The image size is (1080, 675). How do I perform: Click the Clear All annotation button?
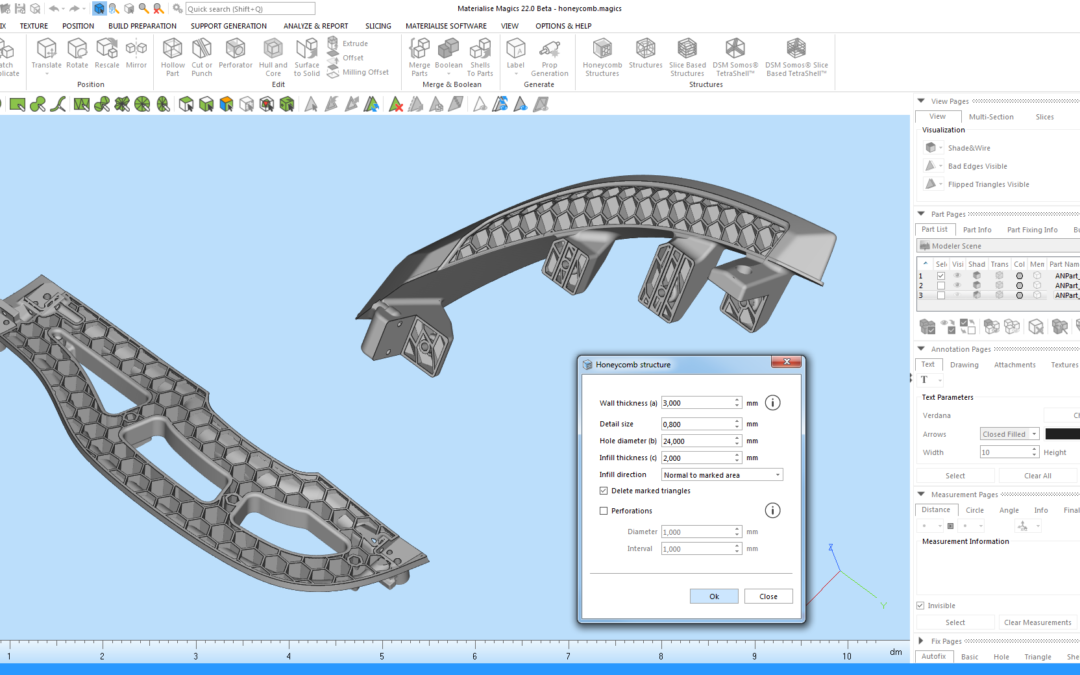(x=1037, y=476)
